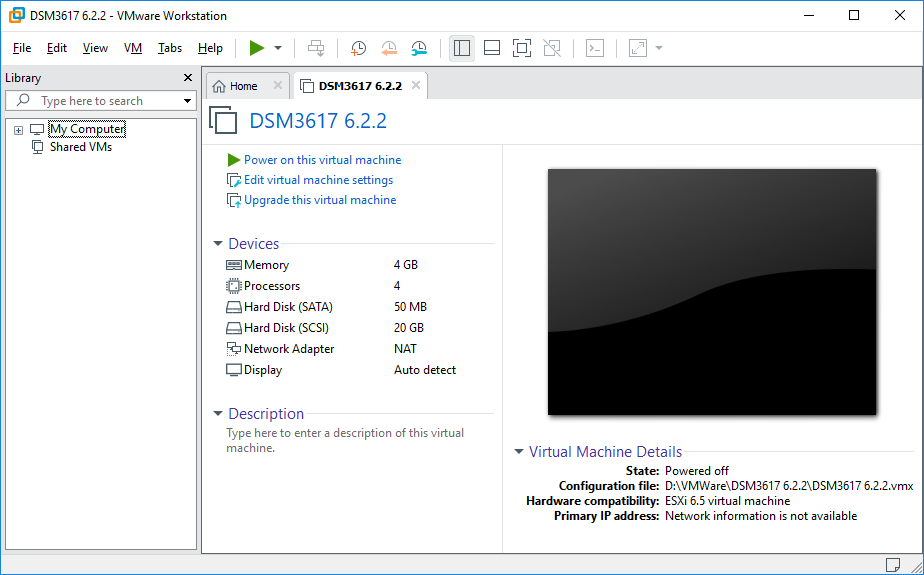Close the Home tab
Viewport: 924px width, 575px height.
[278, 85]
